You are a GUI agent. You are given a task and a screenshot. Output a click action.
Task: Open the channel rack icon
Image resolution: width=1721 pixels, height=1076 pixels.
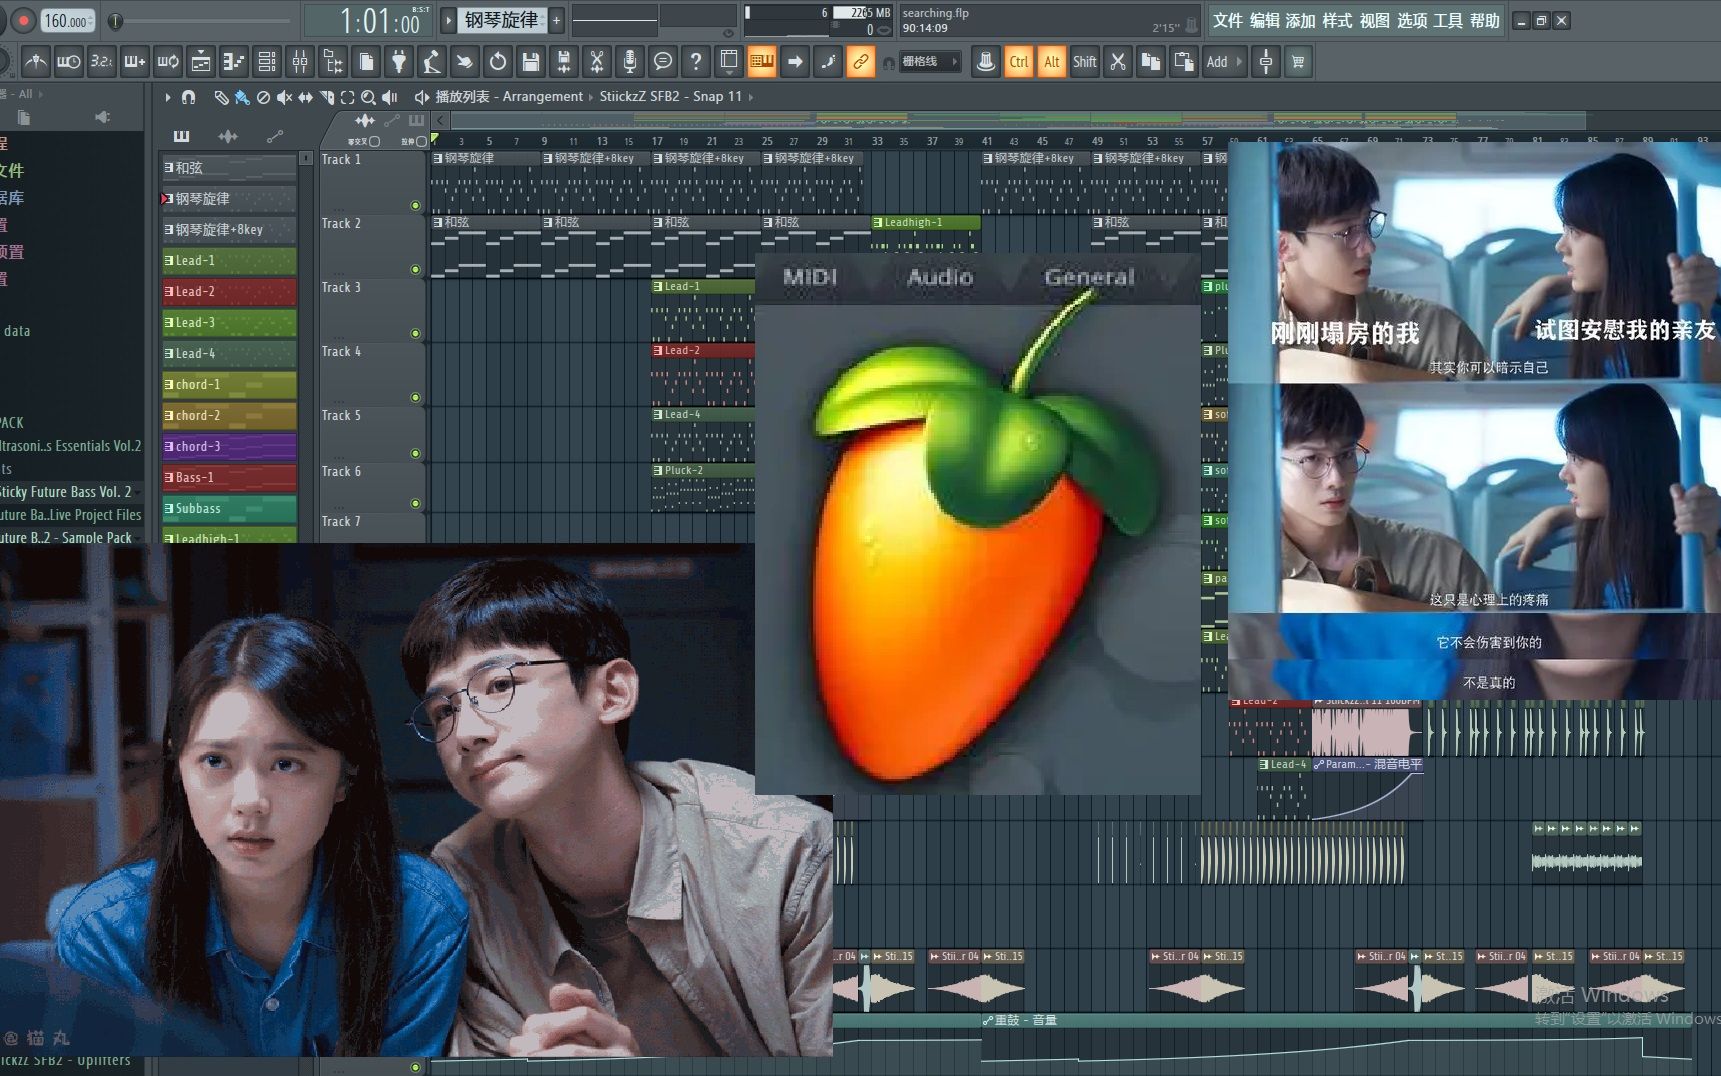pos(267,62)
